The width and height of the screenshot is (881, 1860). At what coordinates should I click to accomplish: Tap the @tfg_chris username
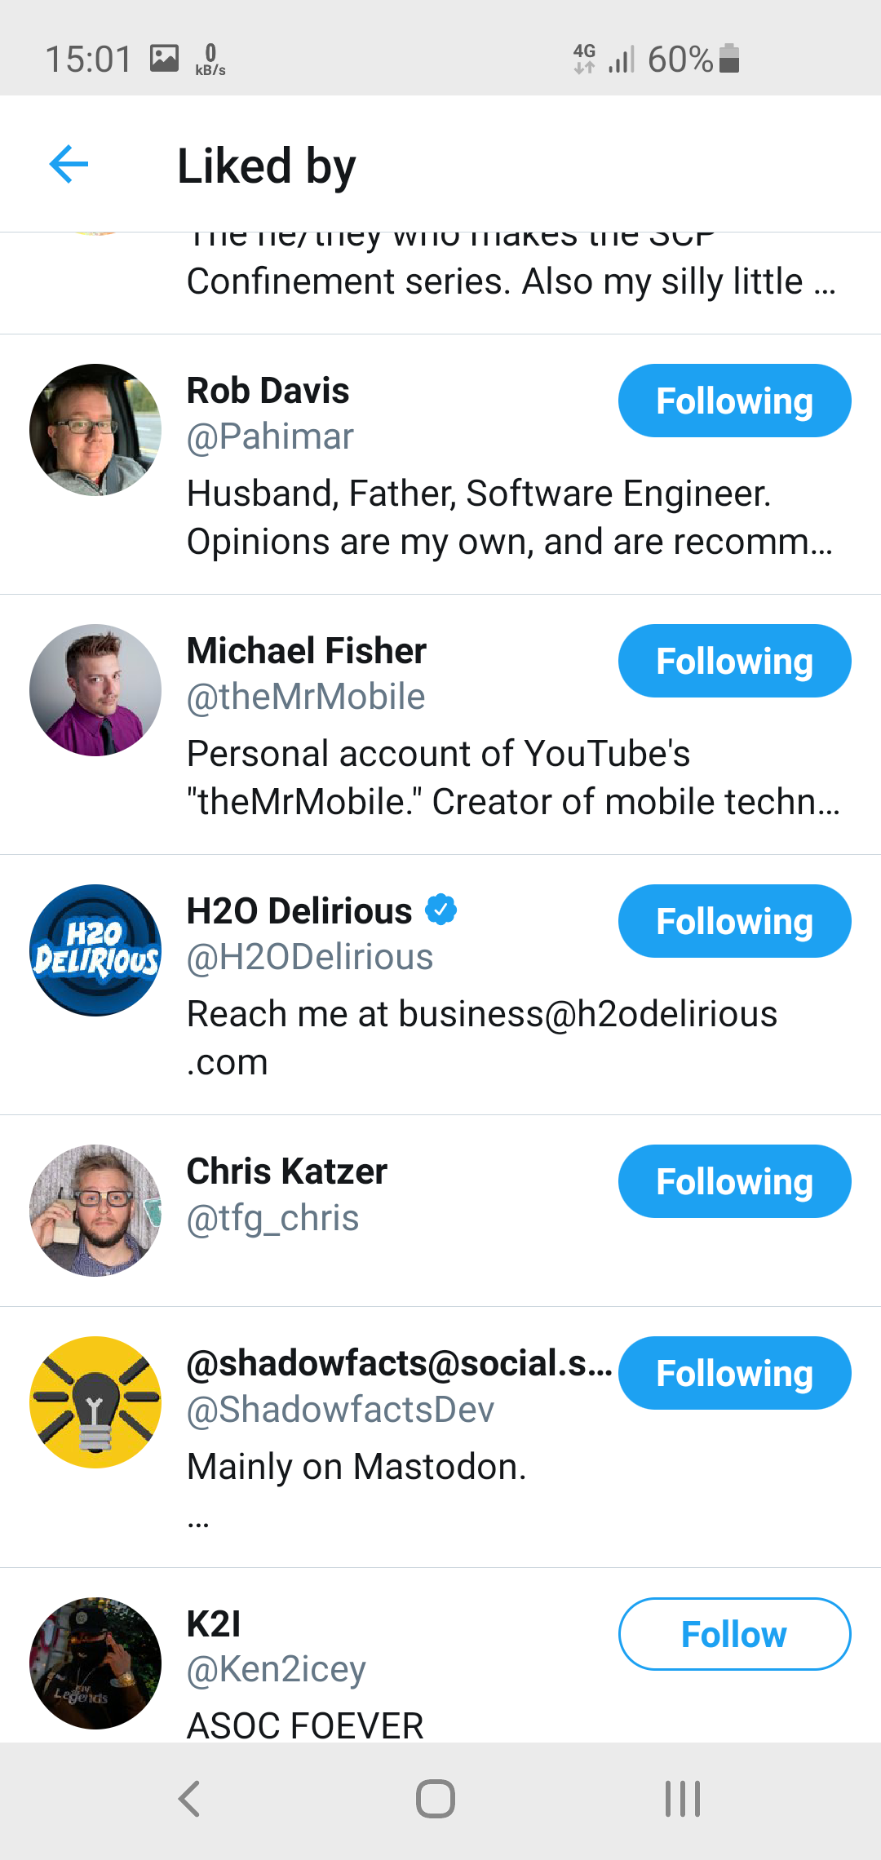coord(273,1218)
